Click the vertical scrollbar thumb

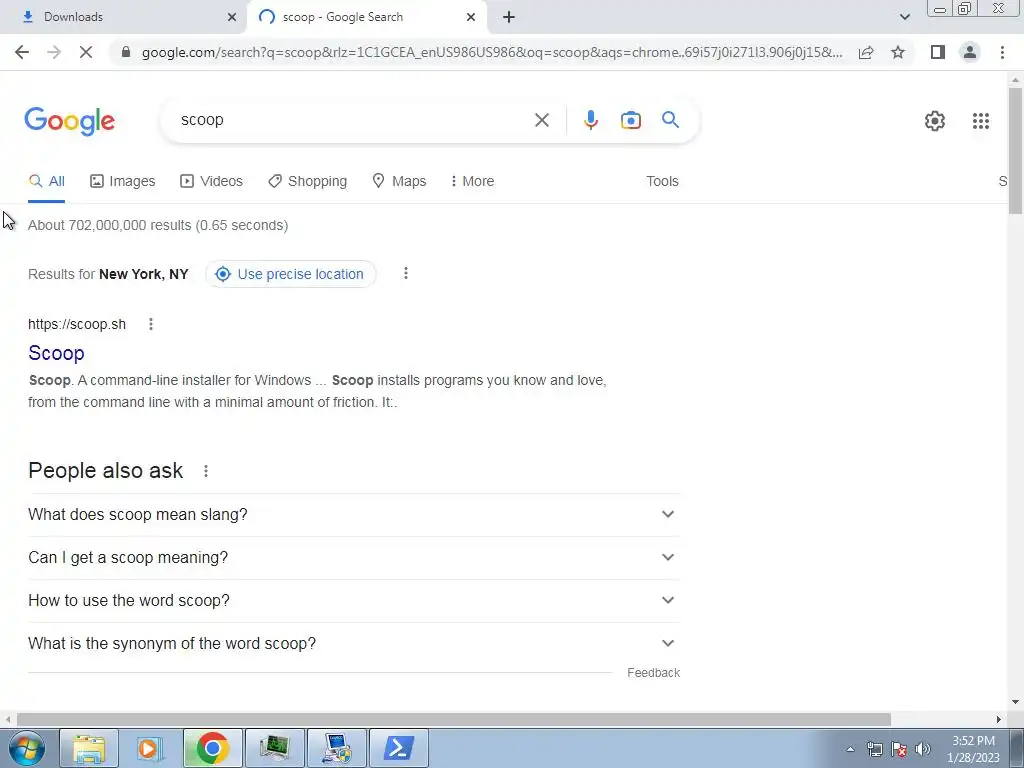pyautogui.click(x=1015, y=150)
